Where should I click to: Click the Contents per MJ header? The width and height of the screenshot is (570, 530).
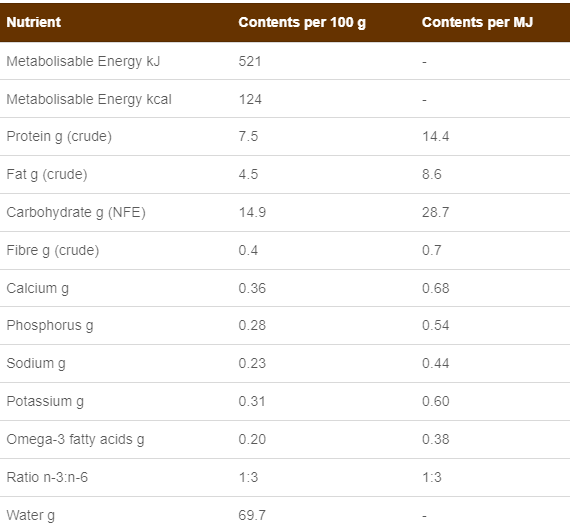(477, 22)
